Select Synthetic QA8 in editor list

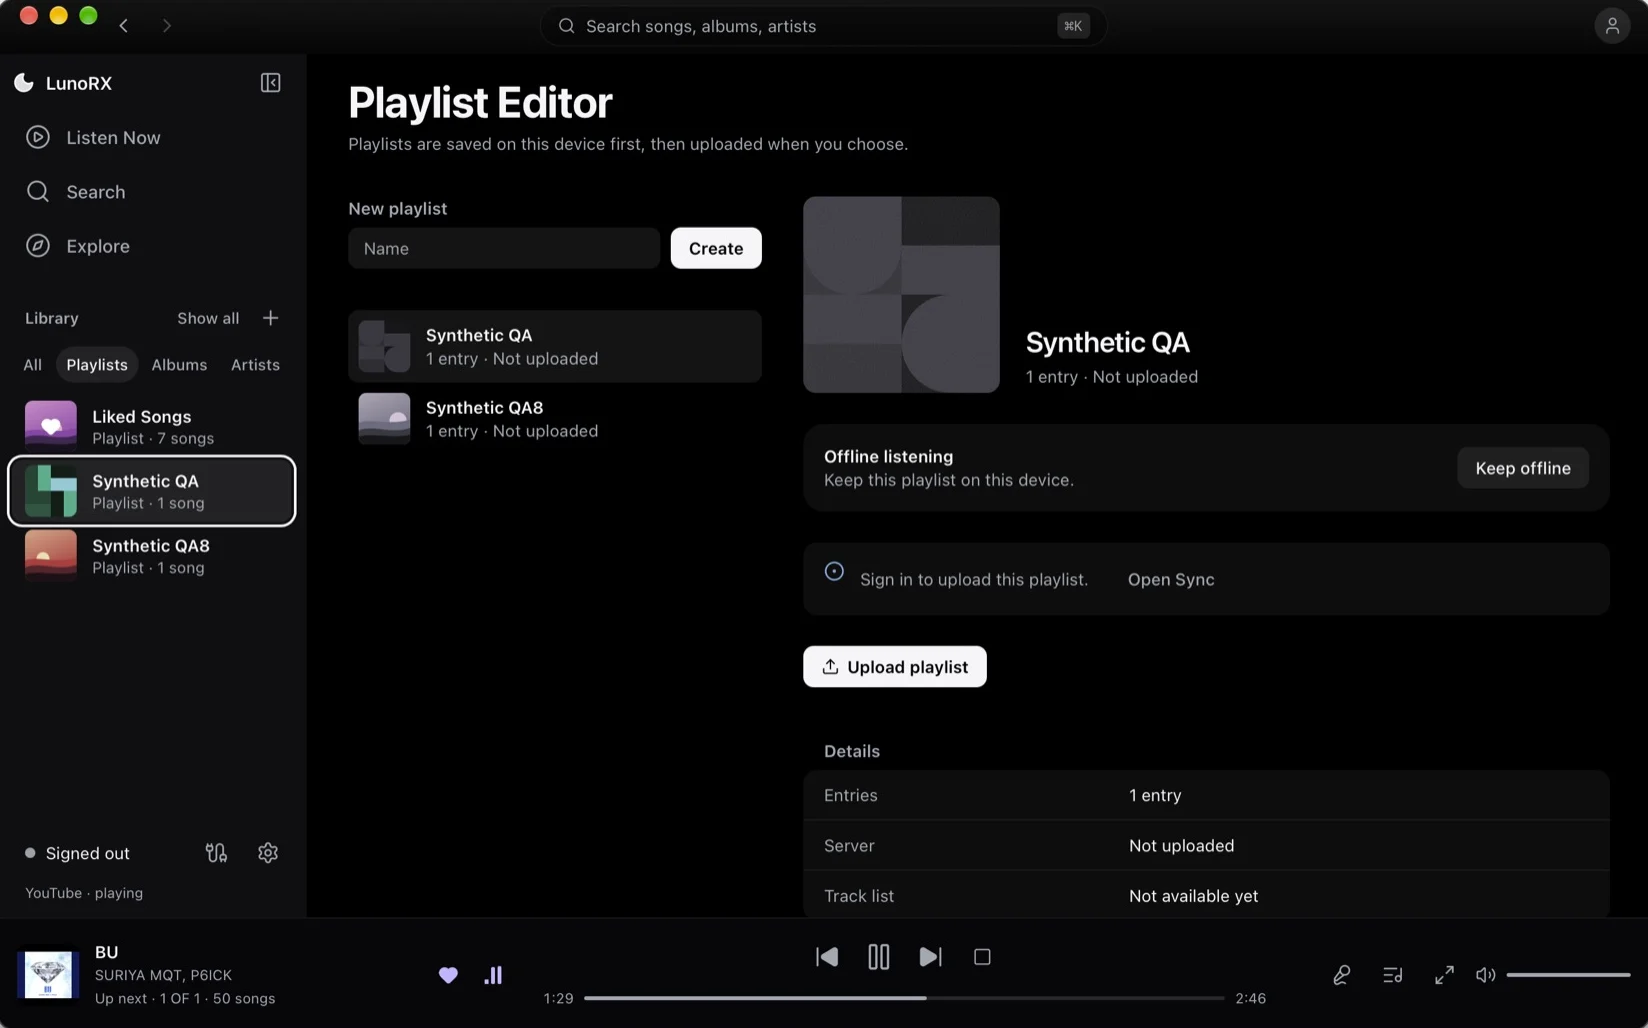(555, 419)
